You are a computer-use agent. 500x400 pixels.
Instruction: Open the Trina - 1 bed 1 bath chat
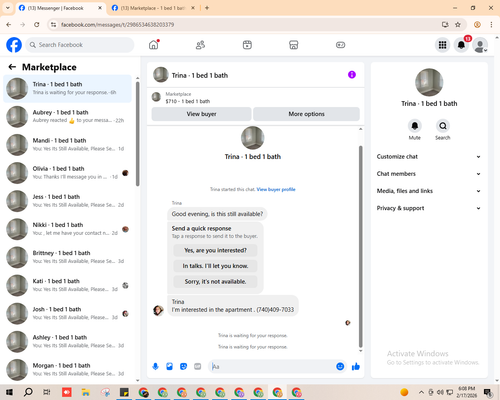point(67,88)
